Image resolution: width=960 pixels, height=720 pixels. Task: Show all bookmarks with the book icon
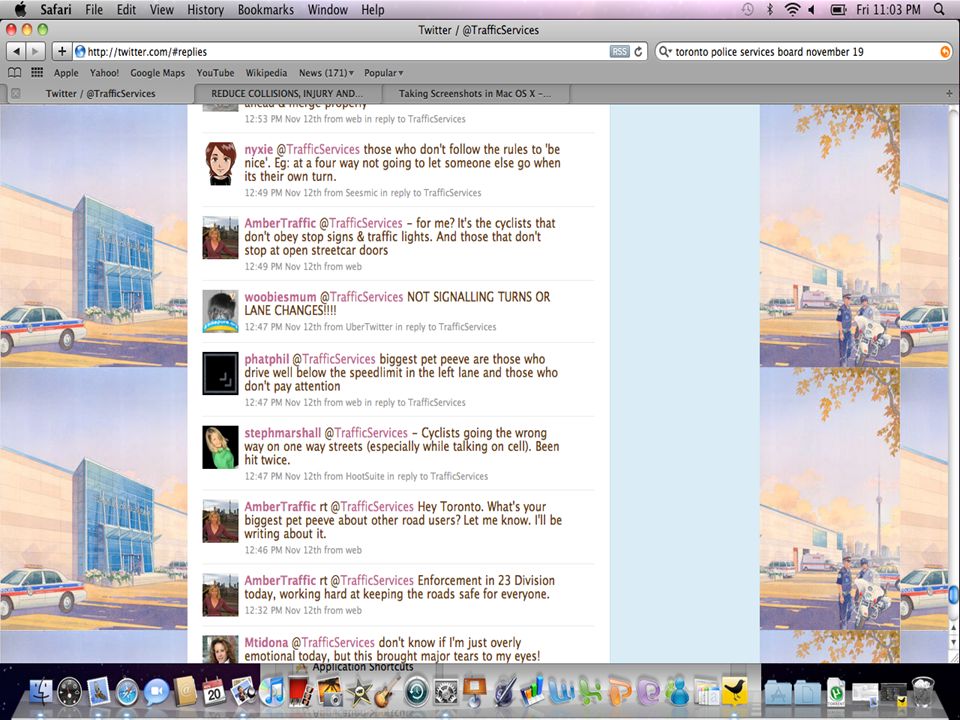point(15,72)
